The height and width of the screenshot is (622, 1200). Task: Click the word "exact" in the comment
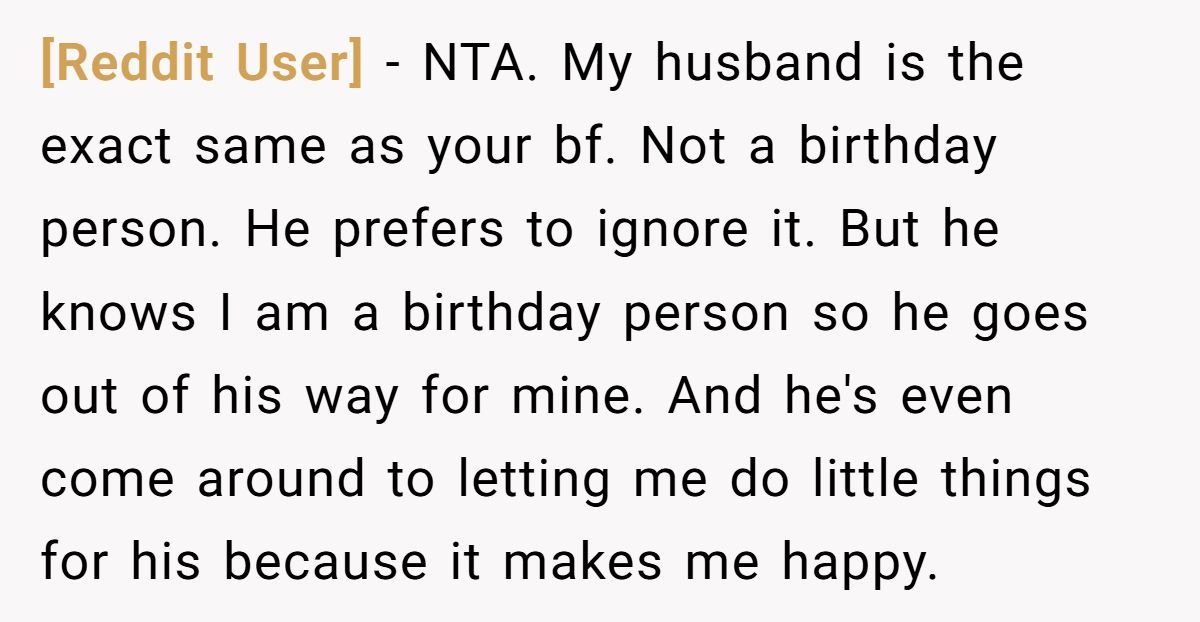107,147
